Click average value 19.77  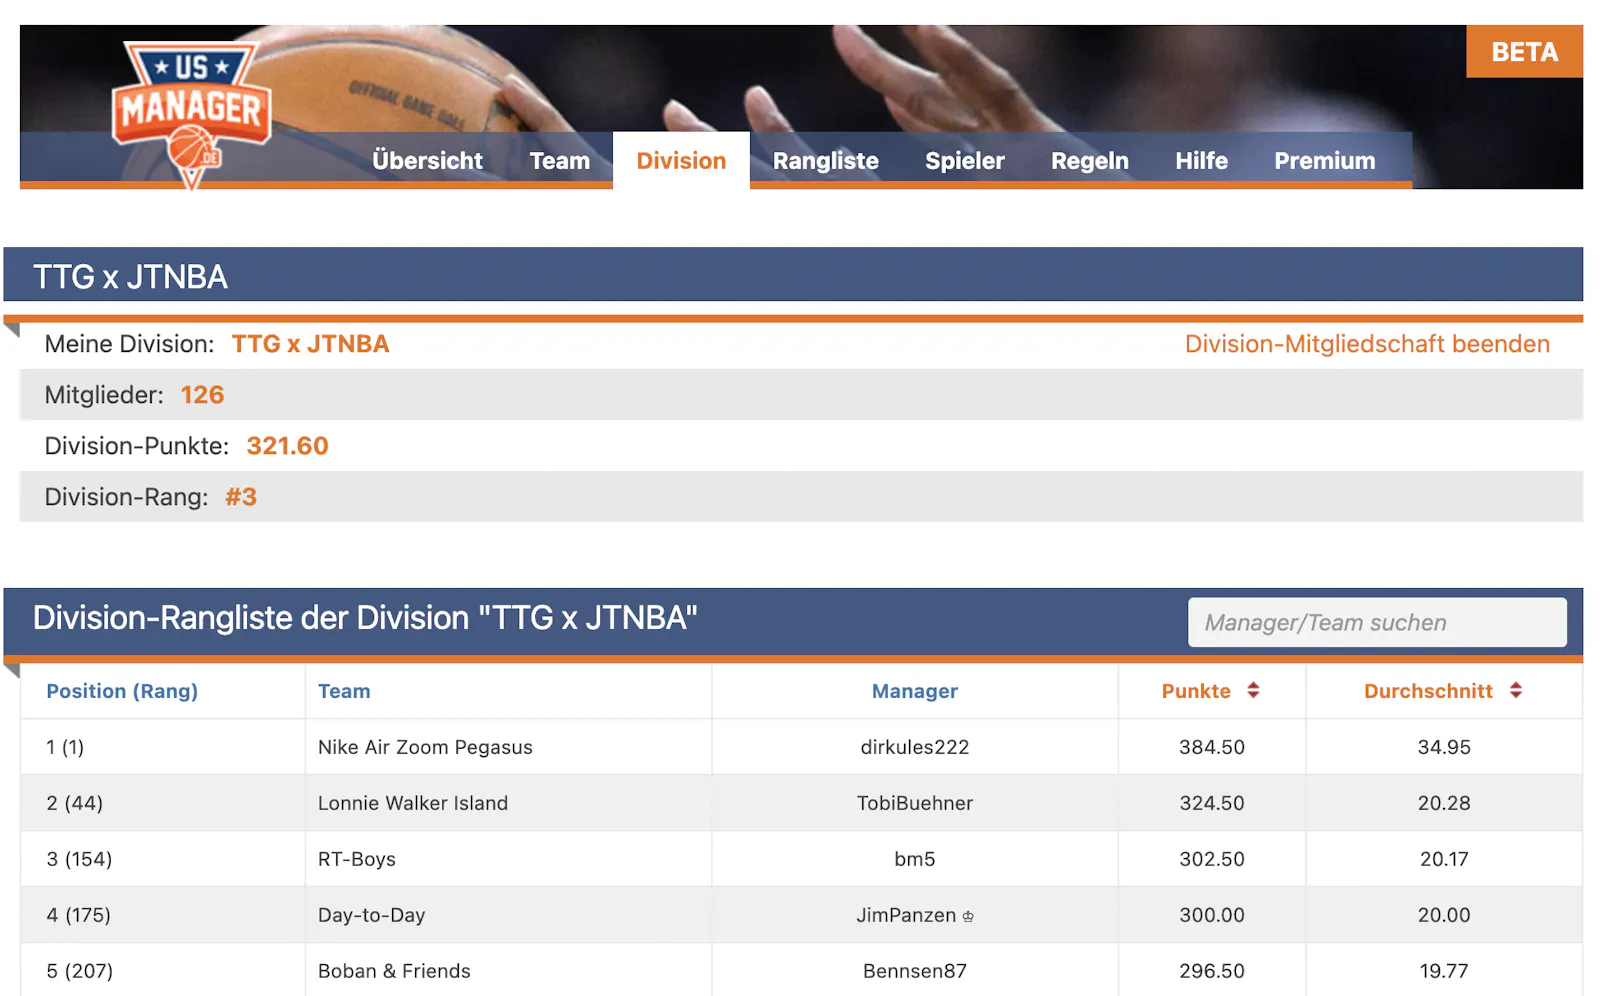(x=1444, y=971)
